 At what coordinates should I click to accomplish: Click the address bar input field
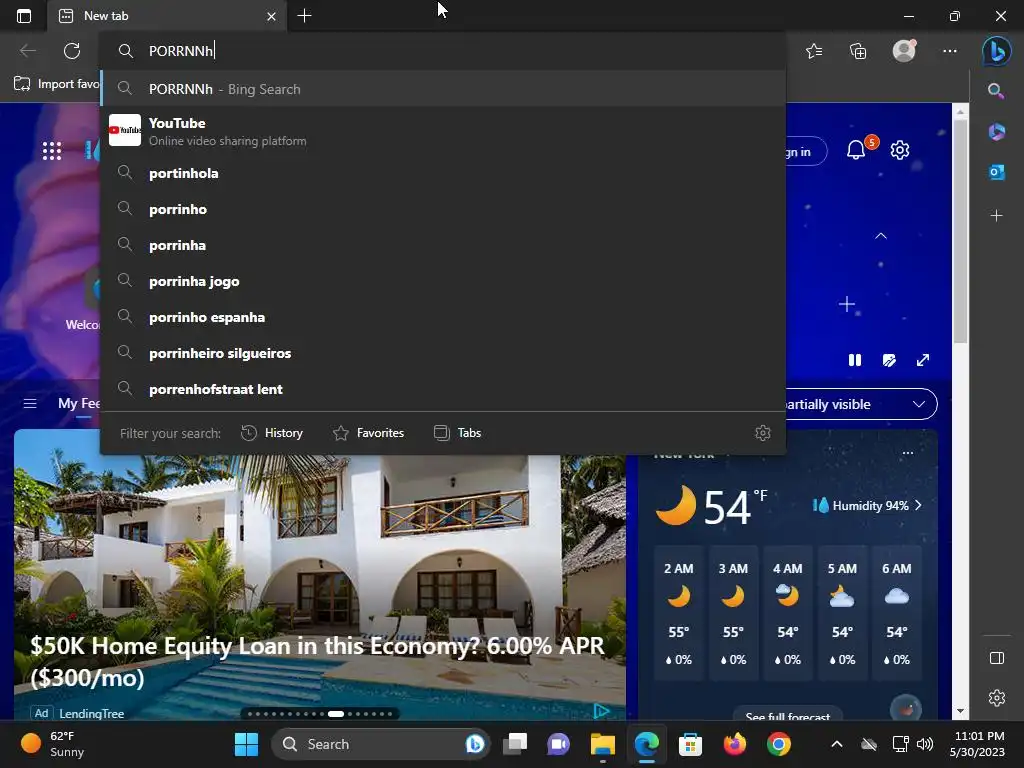pos(442,51)
